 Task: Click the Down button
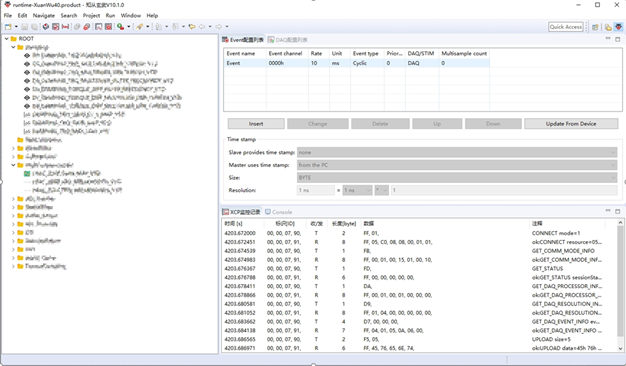(x=493, y=124)
